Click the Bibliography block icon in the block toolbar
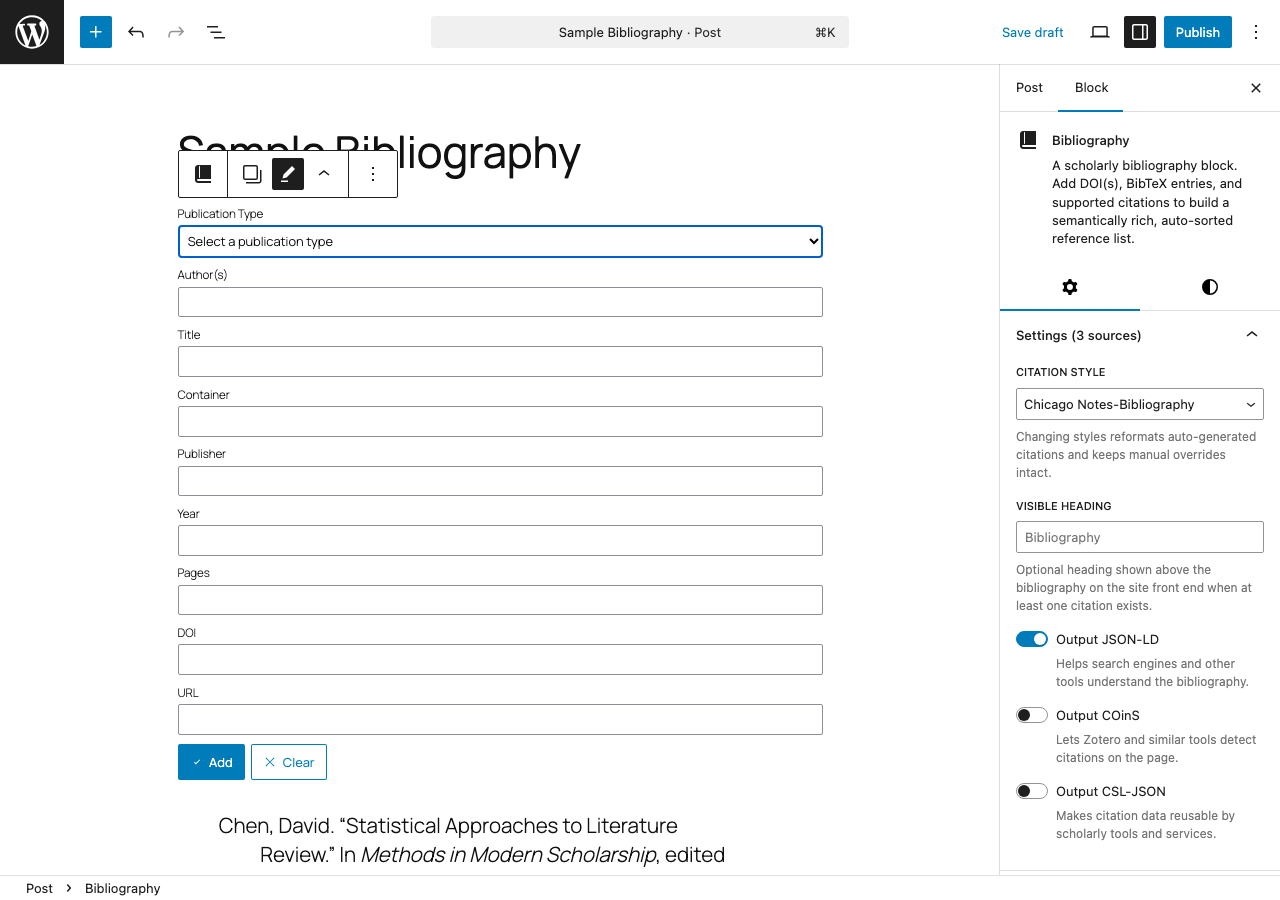The image size is (1280, 900). 203,173
